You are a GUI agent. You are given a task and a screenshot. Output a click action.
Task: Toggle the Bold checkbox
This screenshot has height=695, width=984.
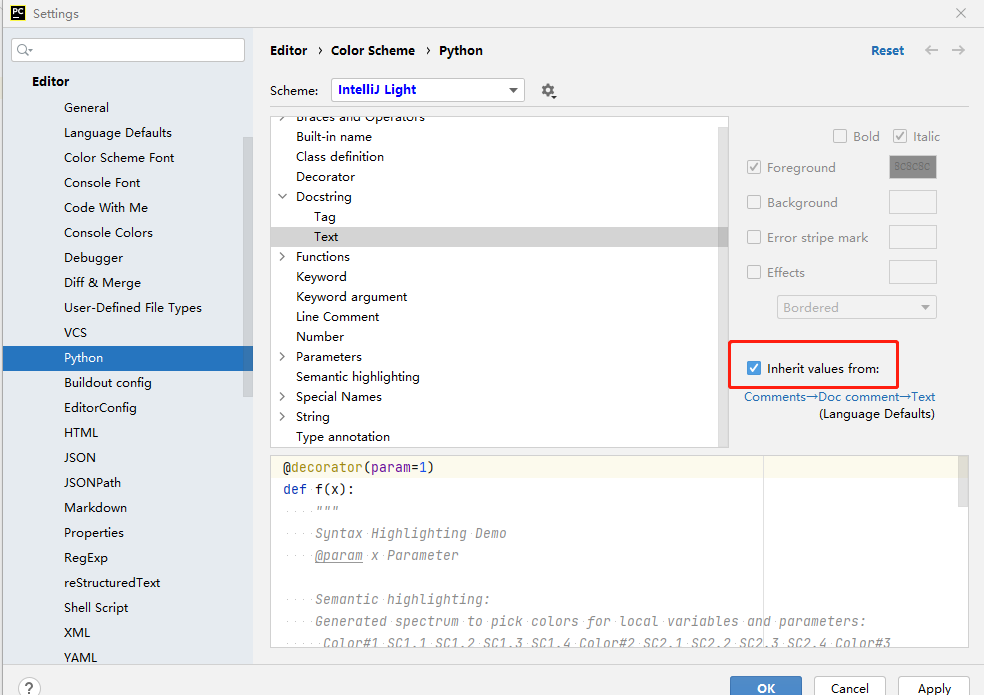[x=840, y=136]
